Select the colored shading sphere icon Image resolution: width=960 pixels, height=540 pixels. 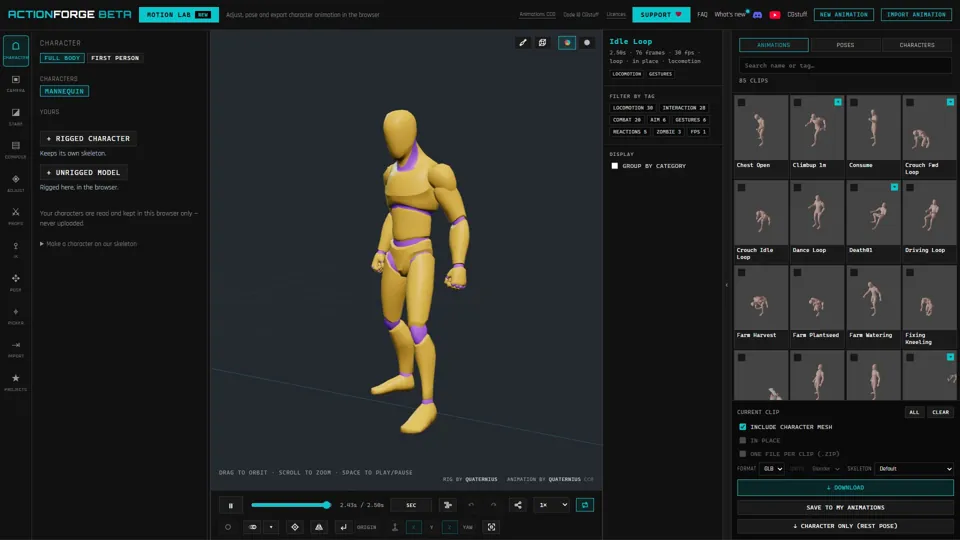[567, 43]
